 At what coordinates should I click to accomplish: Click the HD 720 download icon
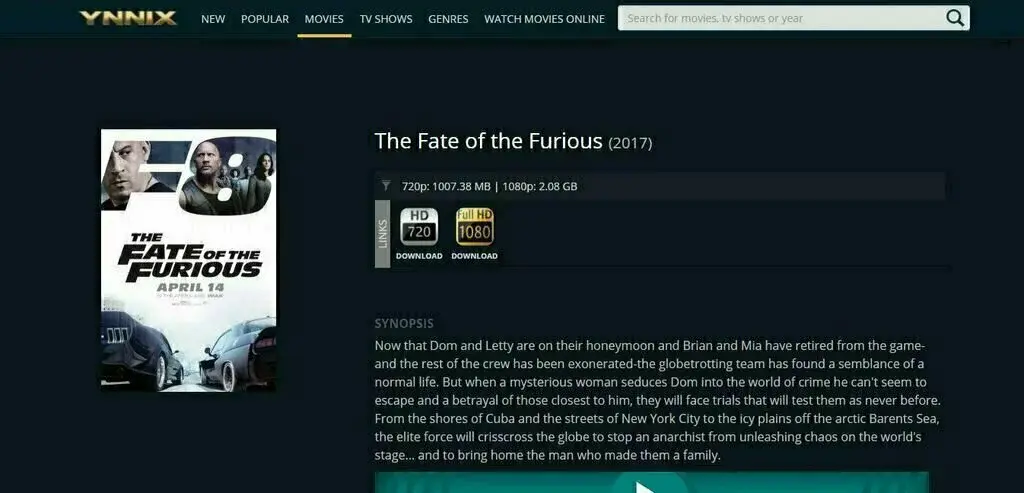coord(419,227)
